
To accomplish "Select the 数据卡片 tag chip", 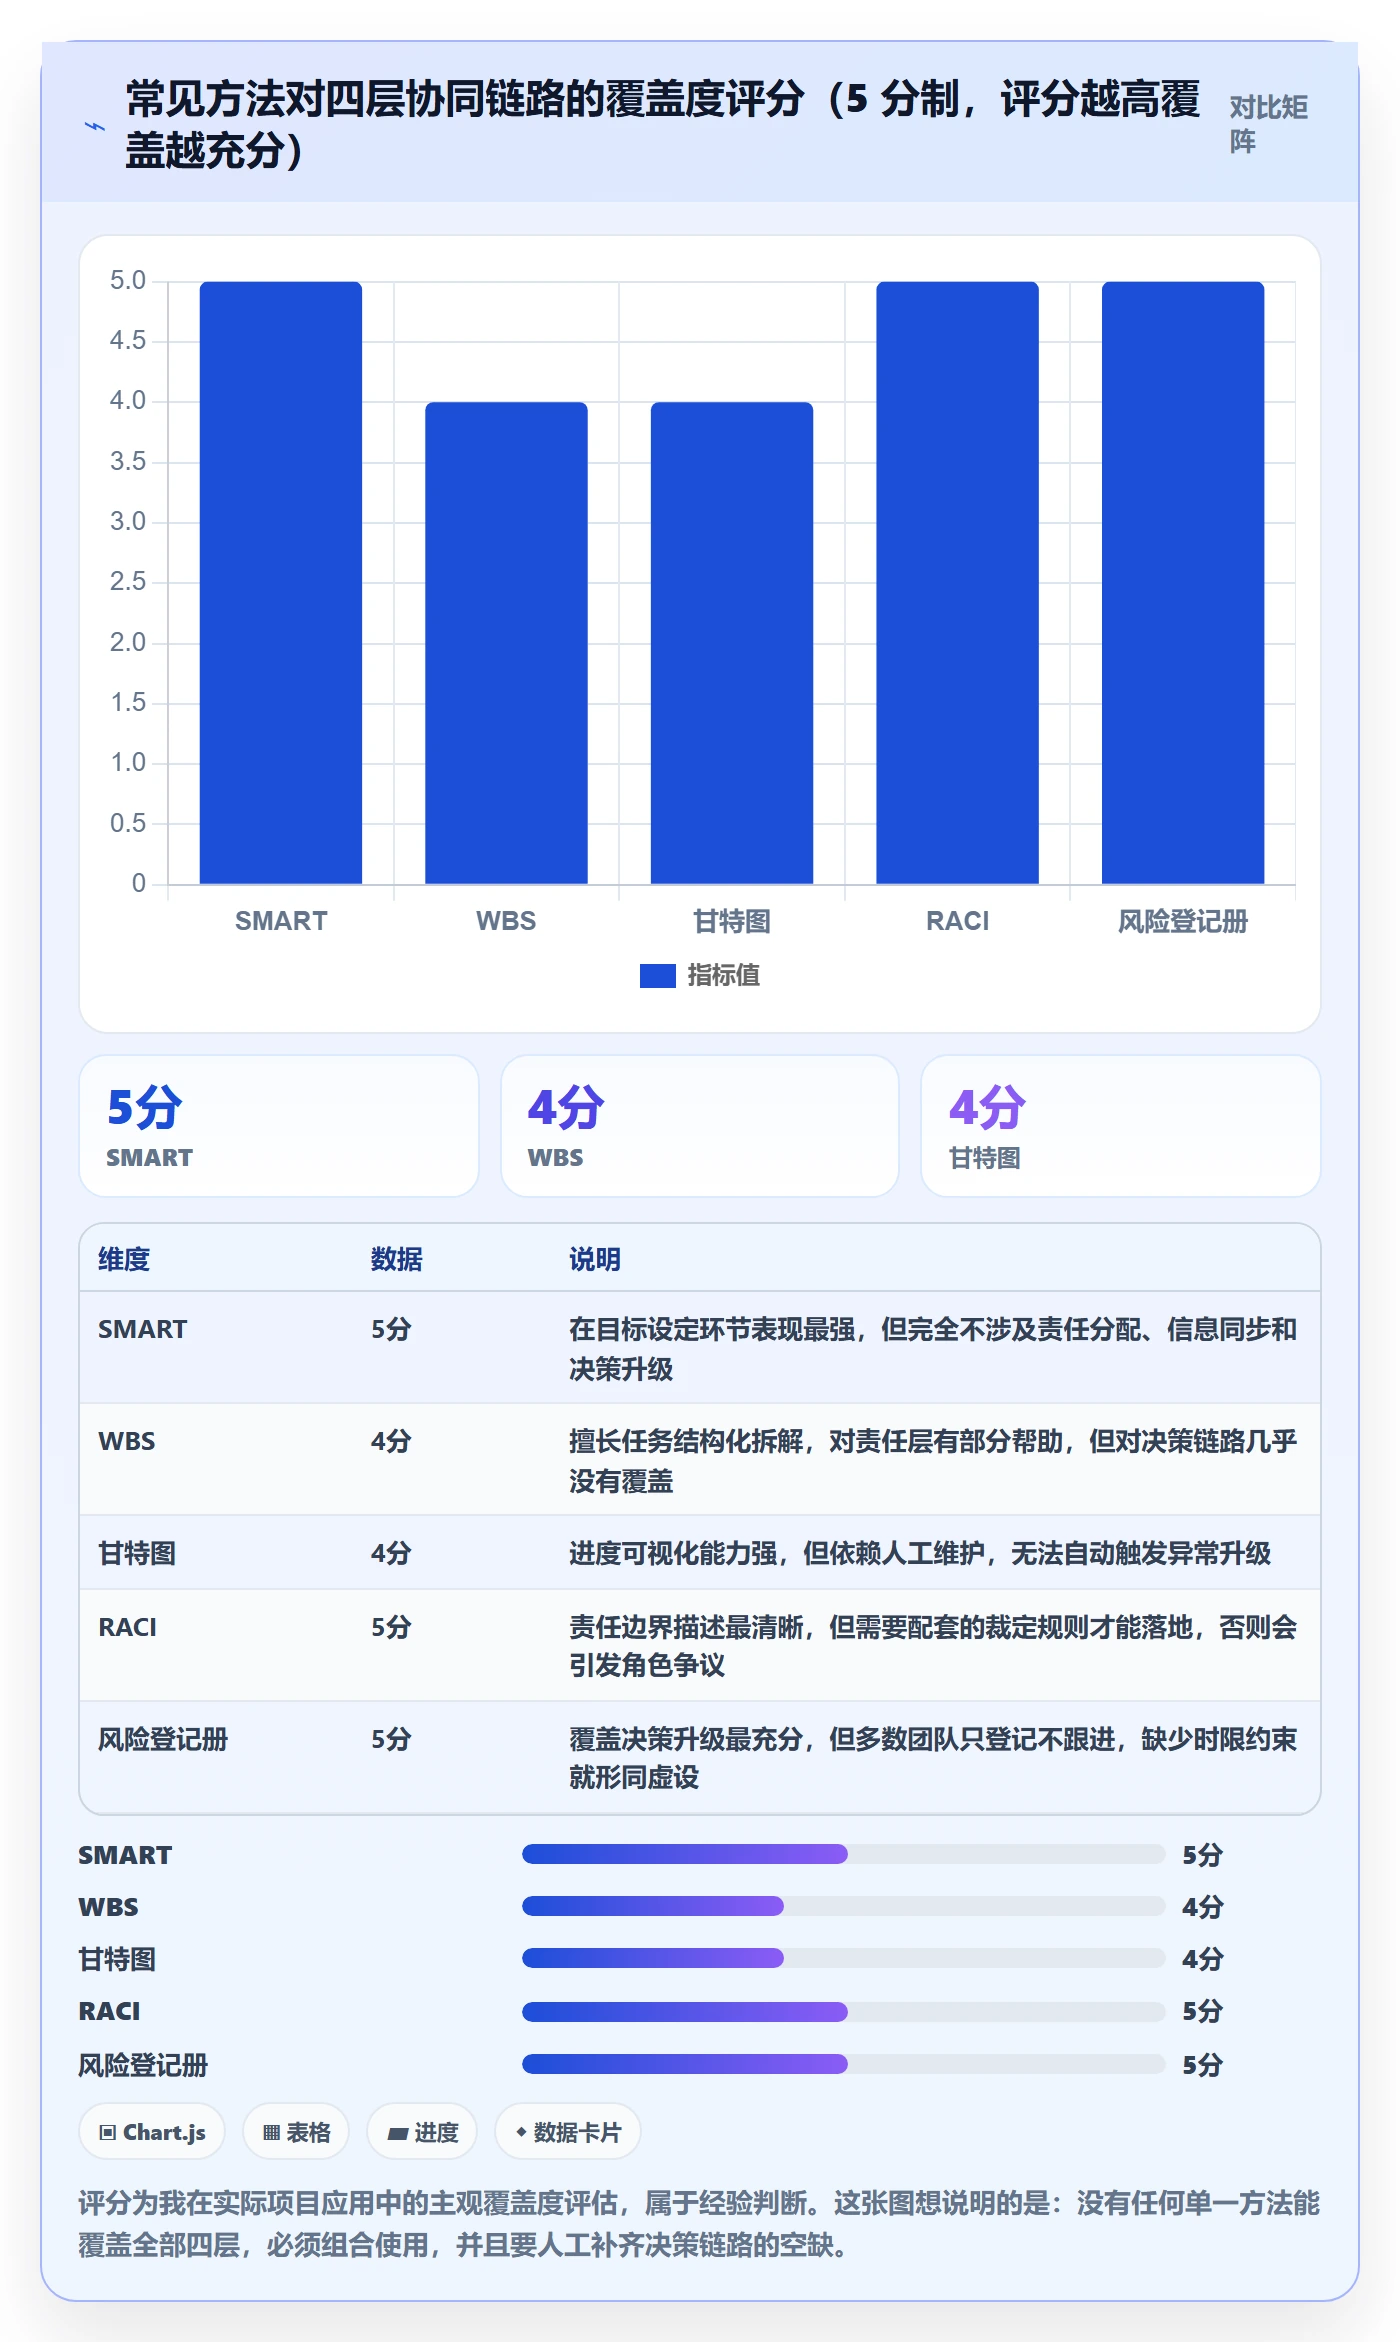I will pyautogui.click(x=568, y=2132).
